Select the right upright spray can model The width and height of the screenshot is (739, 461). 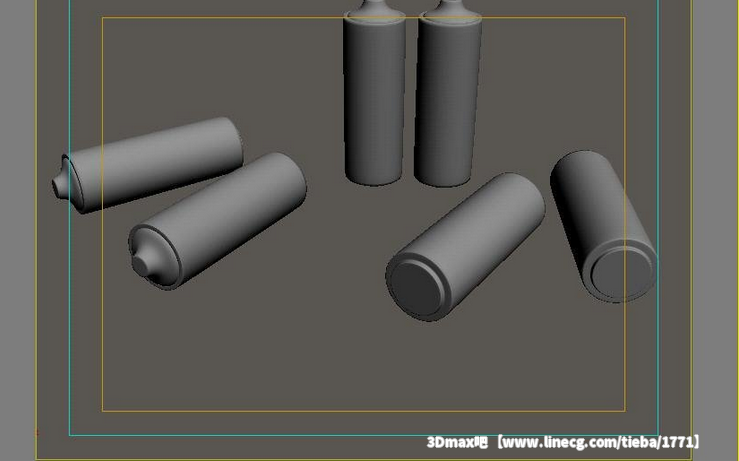(448, 94)
